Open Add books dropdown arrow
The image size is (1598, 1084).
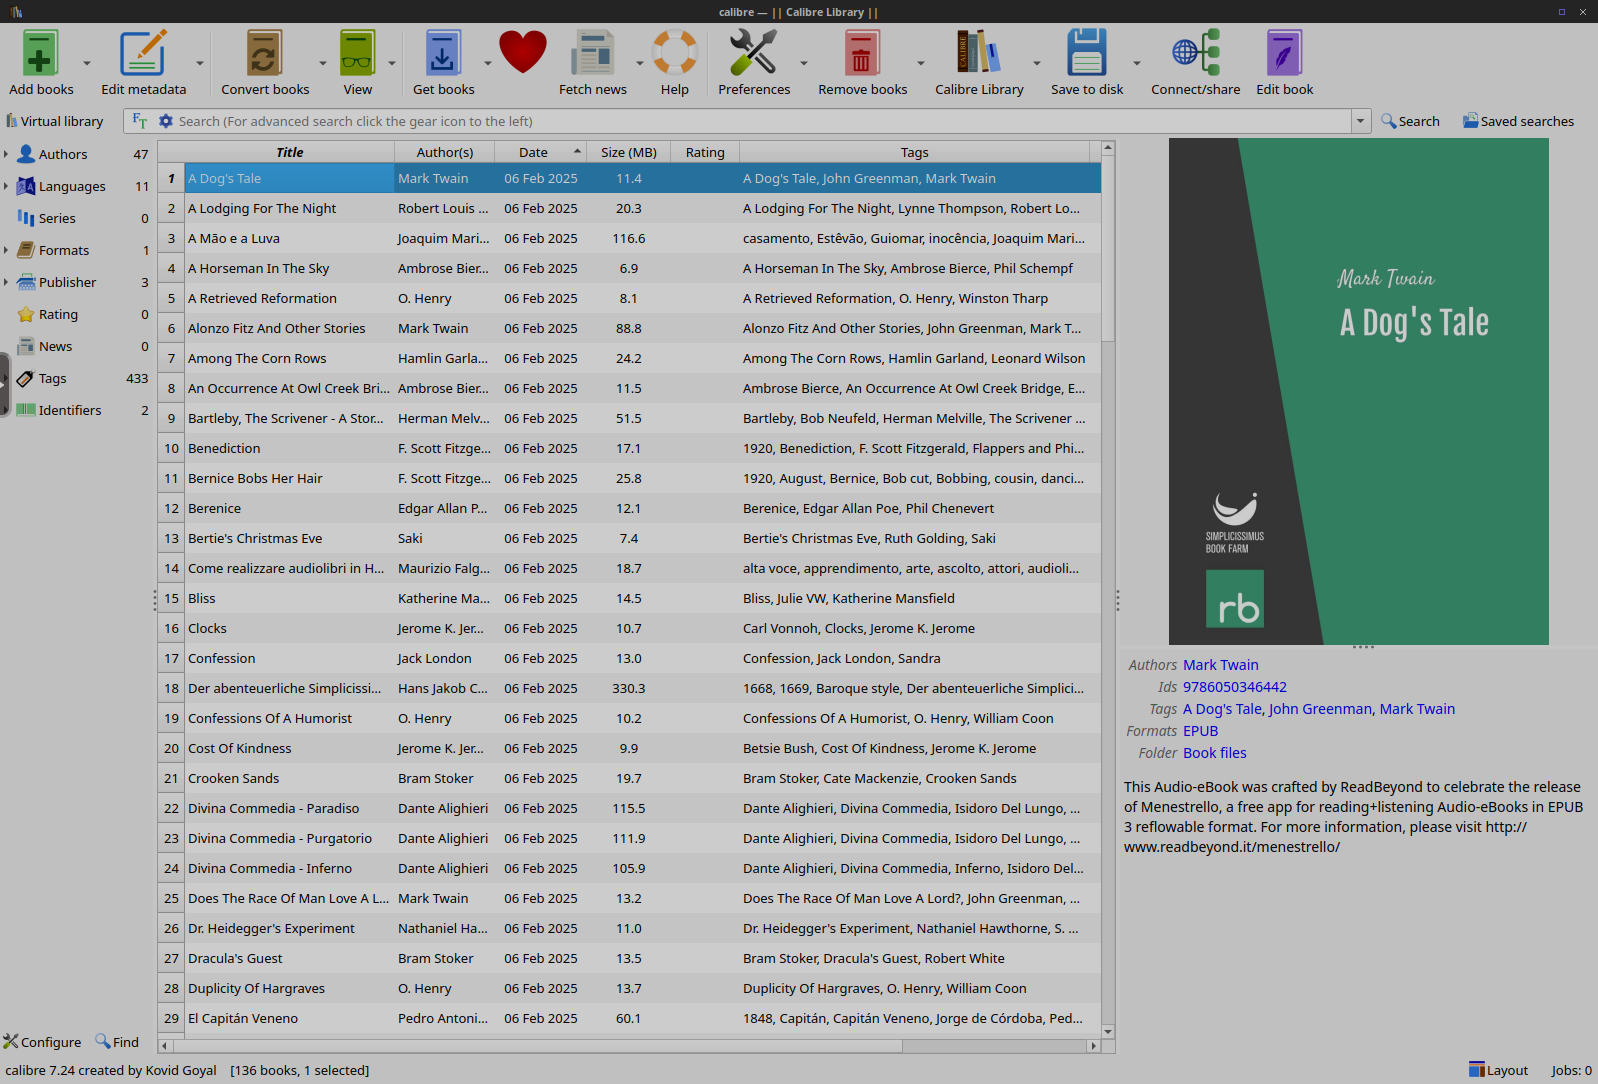87,63
